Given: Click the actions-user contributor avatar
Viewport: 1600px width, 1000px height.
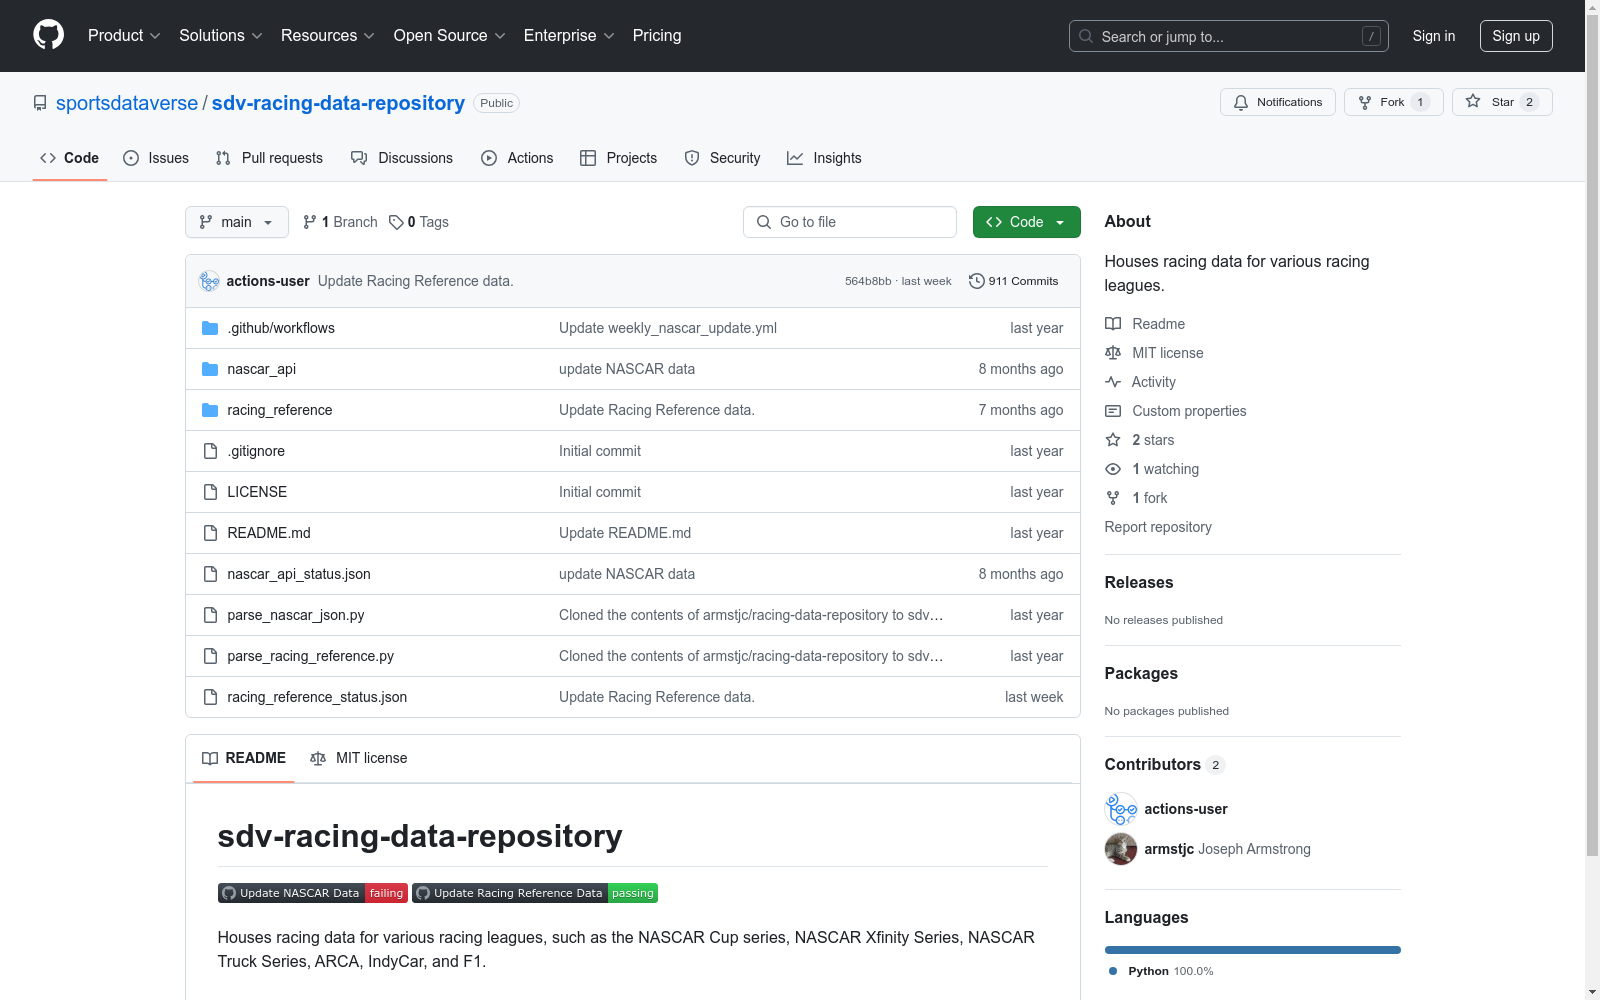Looking at the screenshot, I should pyautogui.click(x=1121, y=809).
